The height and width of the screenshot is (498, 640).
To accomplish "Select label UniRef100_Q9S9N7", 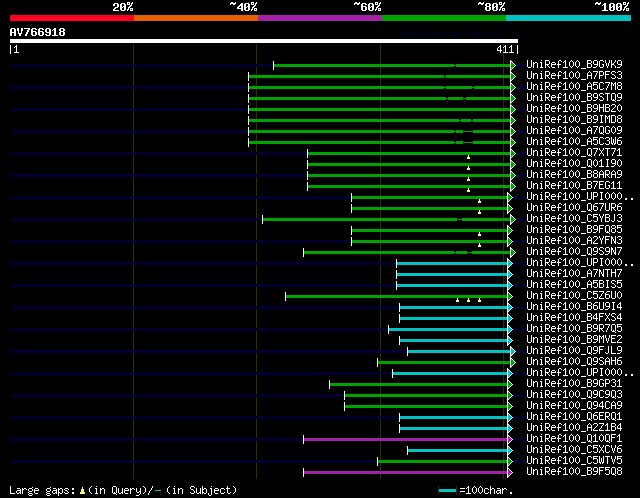I will (574, 252).
